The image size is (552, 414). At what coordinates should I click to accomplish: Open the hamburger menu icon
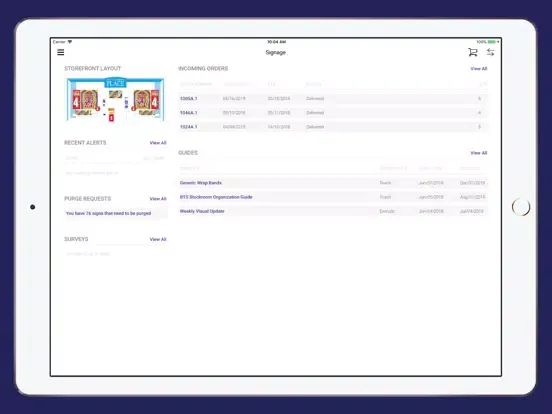click(x=61, y=52)
